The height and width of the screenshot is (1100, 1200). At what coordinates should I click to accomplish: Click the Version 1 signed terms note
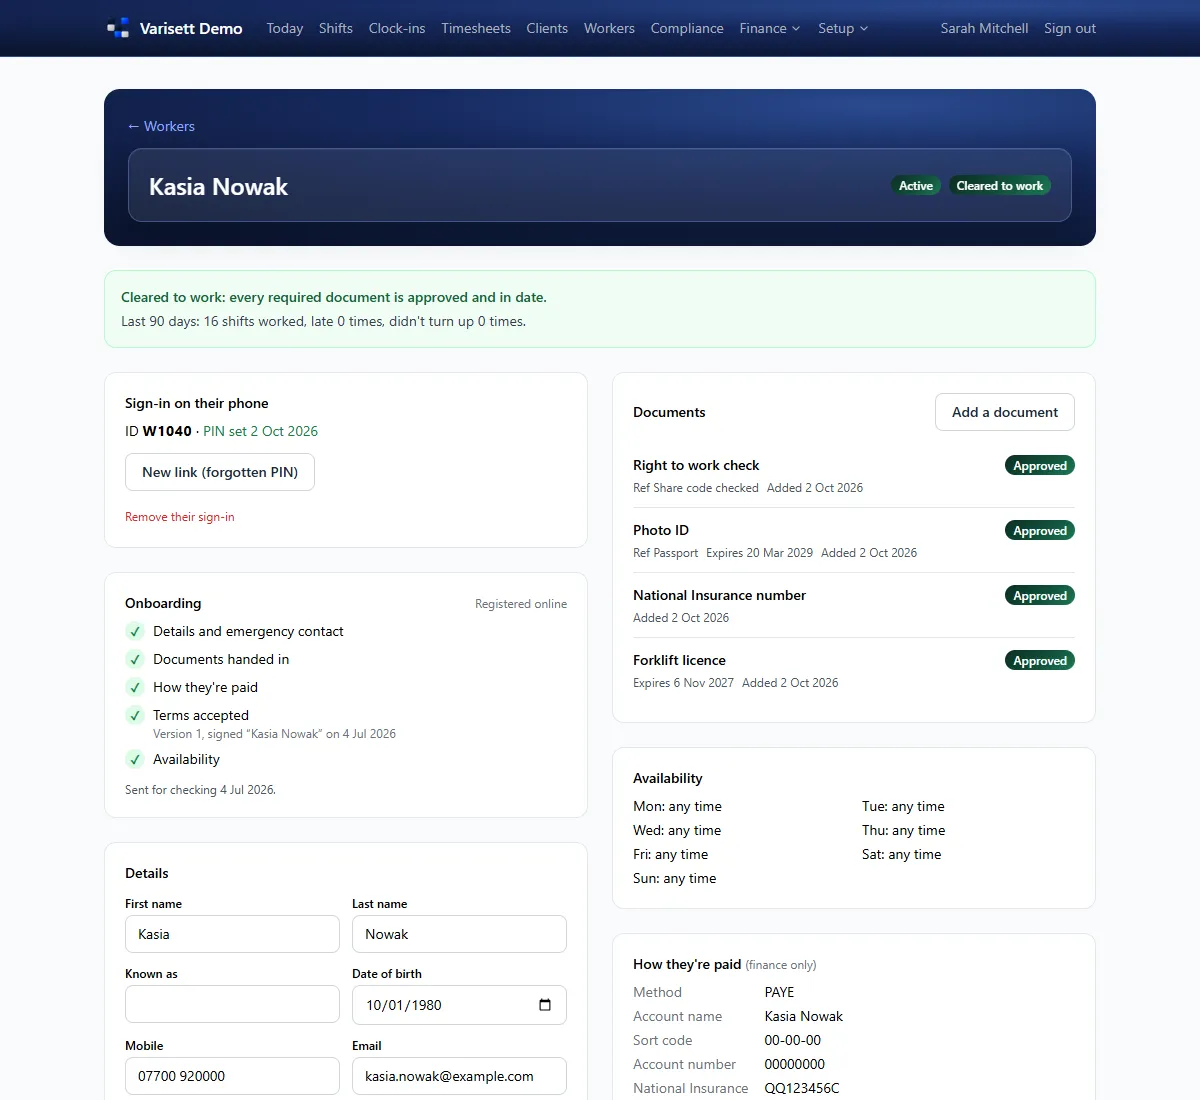tap(274, 734)
